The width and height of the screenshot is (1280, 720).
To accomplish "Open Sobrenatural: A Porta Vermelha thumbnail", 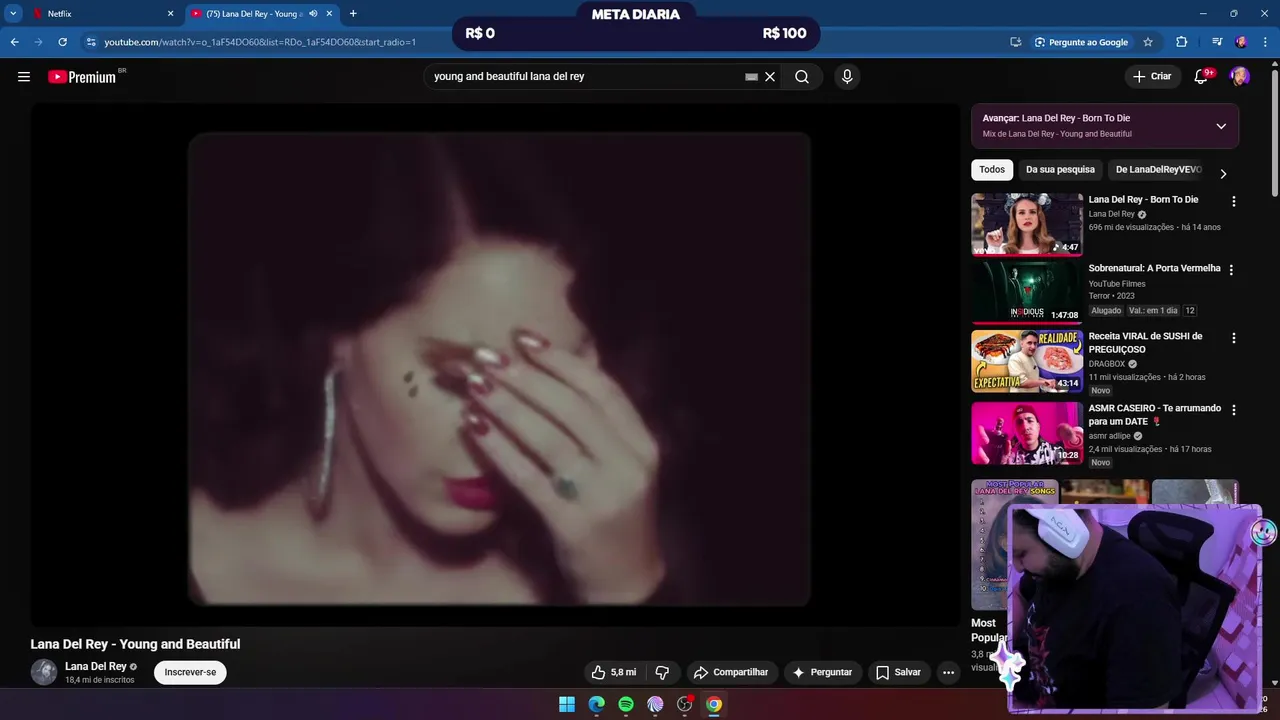I will coord(1027,292).
